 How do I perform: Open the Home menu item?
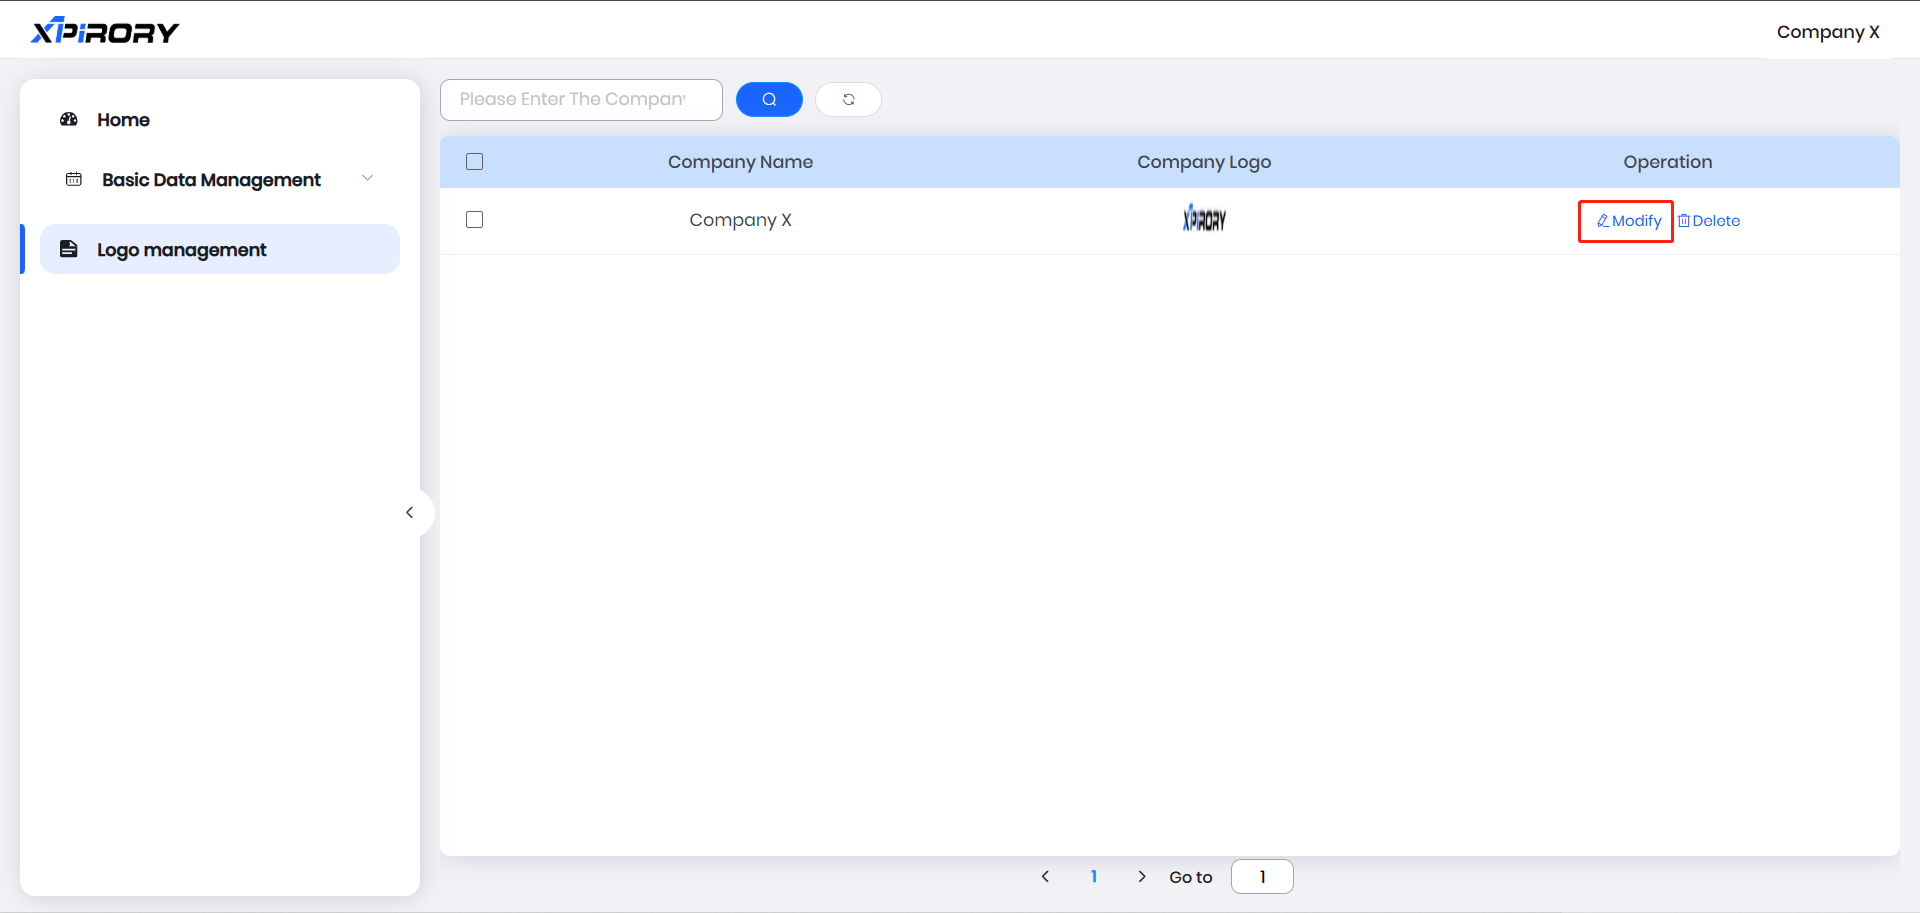(x=123, y=120)
